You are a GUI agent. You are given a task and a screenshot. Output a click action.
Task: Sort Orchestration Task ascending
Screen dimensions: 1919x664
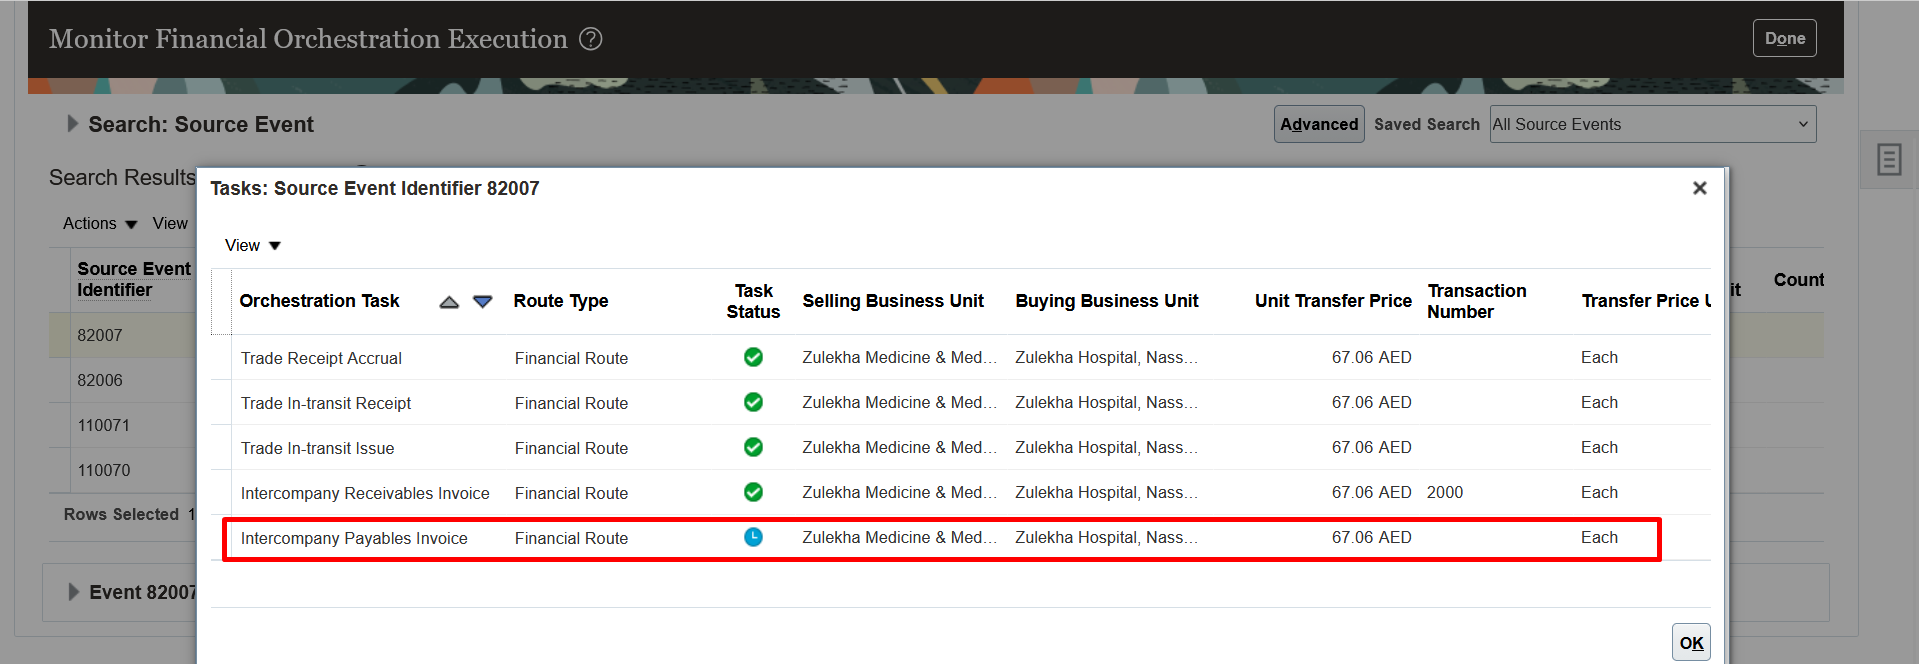click(449, 302)
